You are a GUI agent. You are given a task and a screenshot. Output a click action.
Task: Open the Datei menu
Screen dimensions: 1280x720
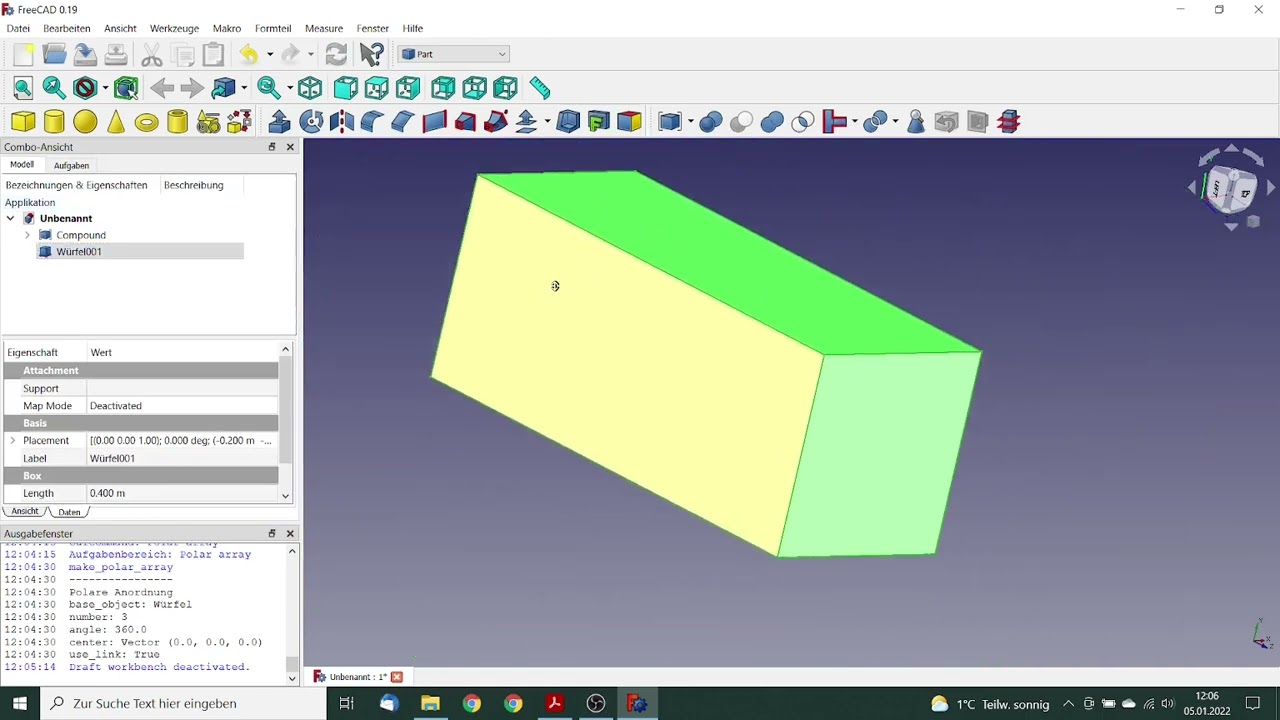click(x=18, y=28)
